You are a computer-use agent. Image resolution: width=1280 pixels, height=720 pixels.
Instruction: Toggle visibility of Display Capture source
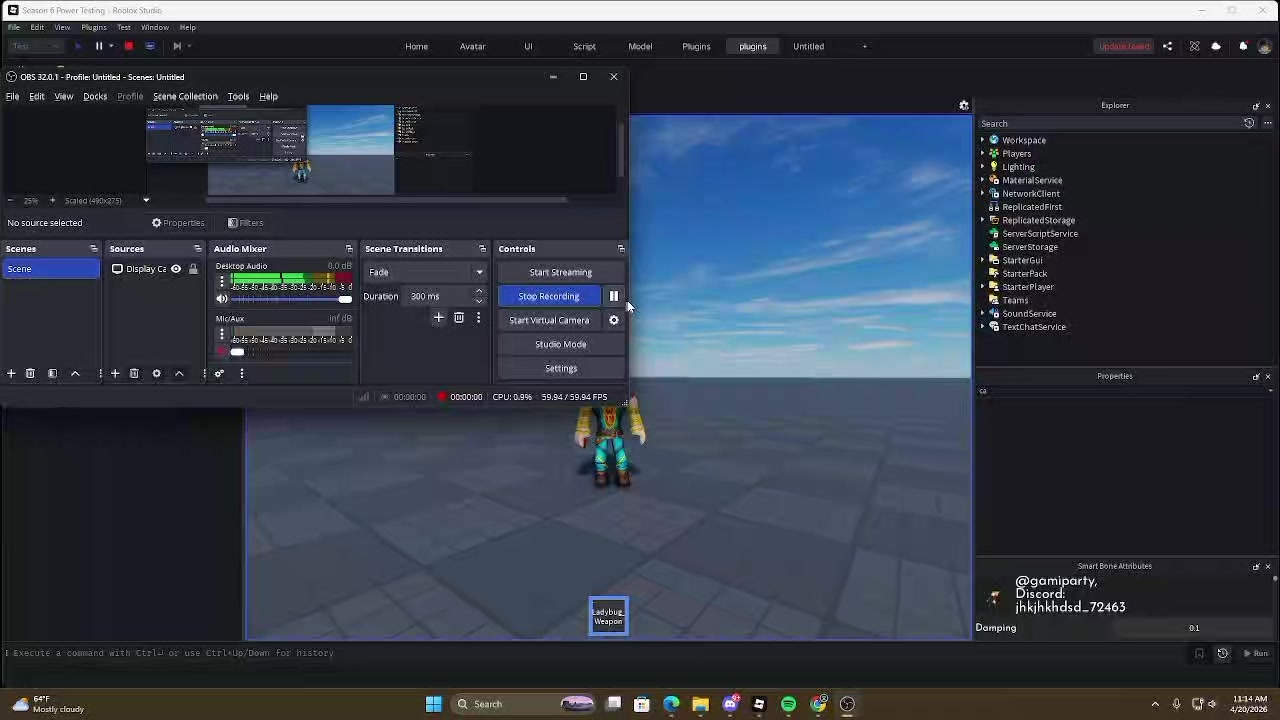click(x=176, y=269)
